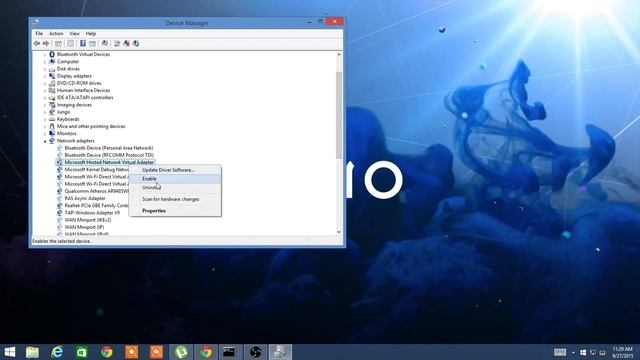
Task: Open the OBS taskbar icon
Action: (256, 352)
